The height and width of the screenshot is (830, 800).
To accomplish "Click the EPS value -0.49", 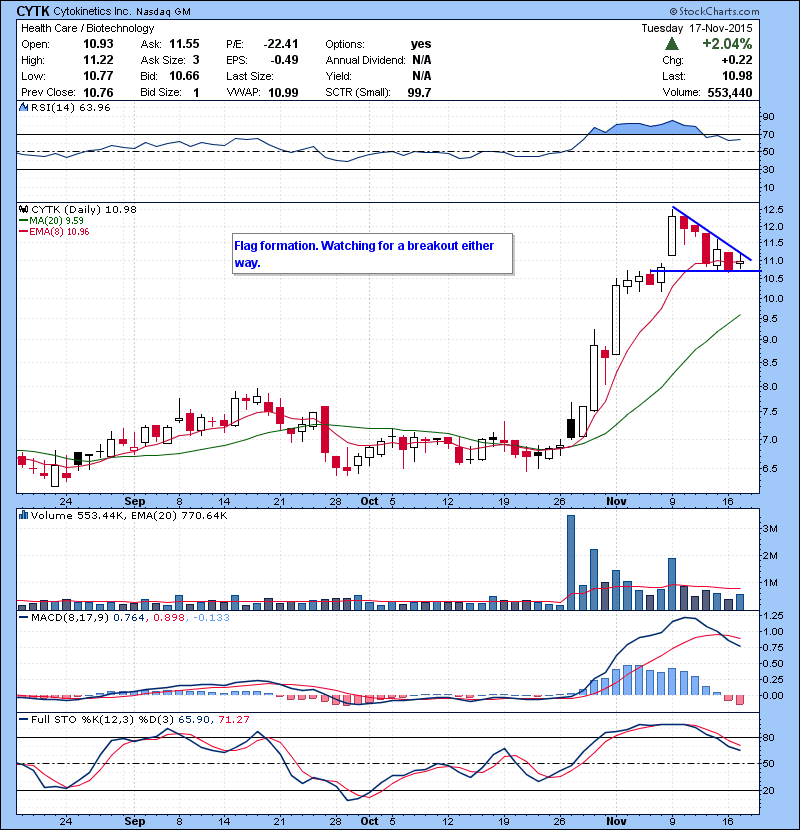I will [x=284, y=60].
